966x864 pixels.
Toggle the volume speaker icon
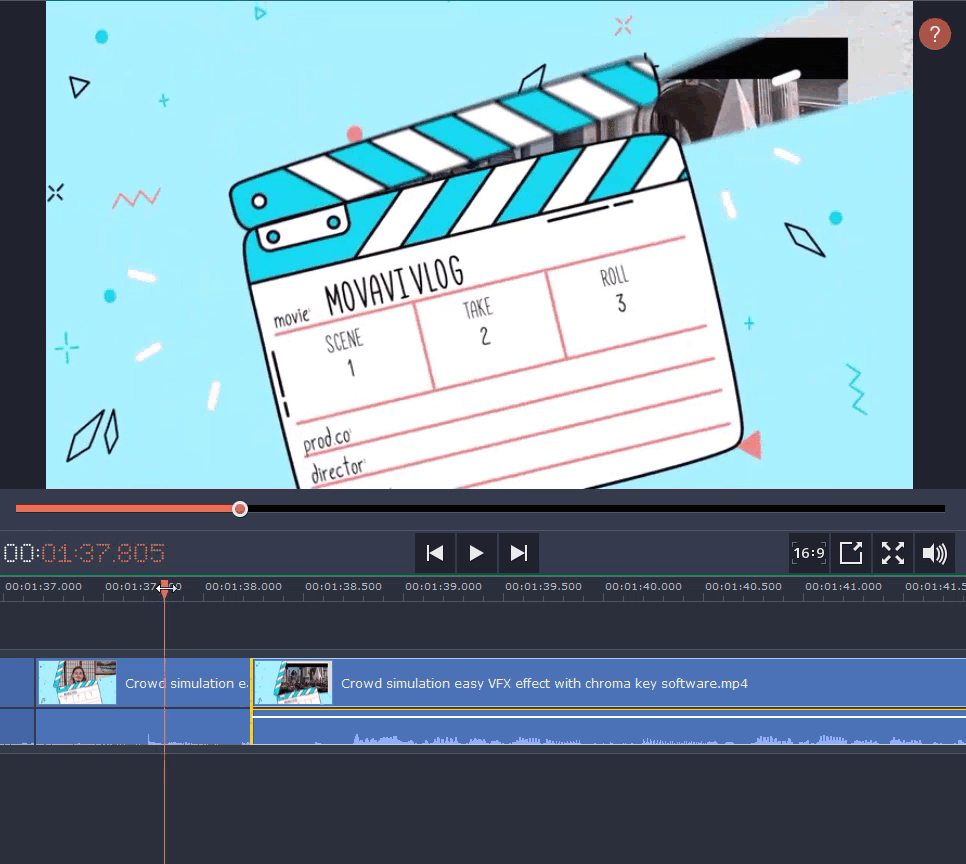coord(935,553)
